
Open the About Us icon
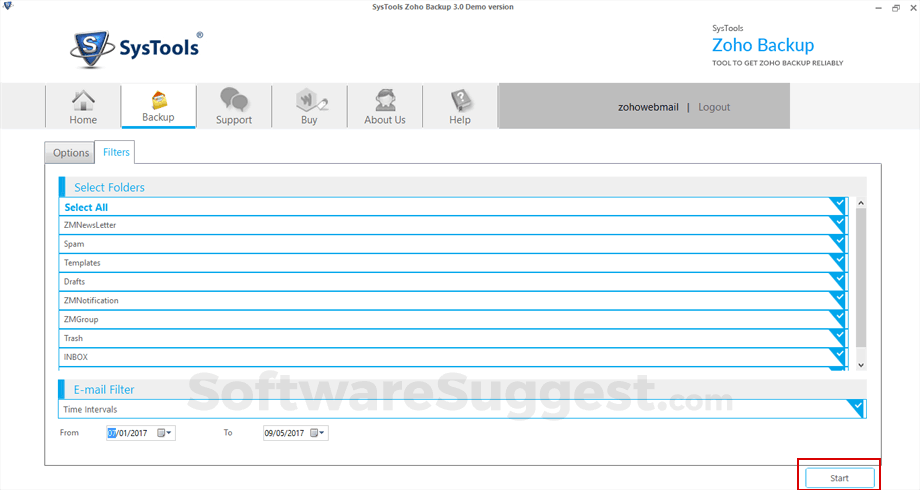point(385,100)
